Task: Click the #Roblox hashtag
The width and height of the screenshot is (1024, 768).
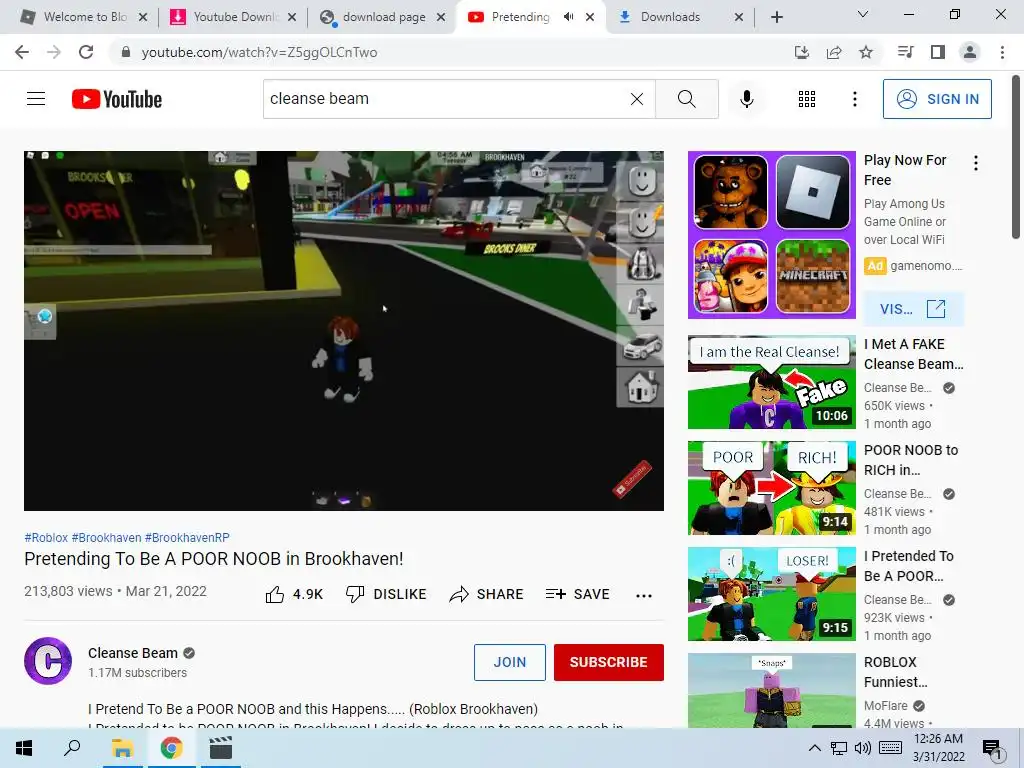Action: [x=46, y=537]
